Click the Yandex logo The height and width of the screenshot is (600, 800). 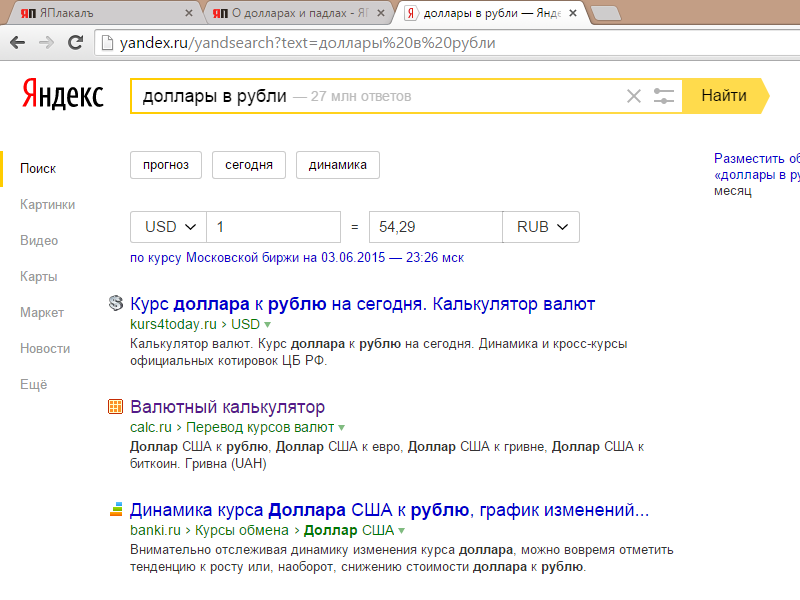tap(62, 96)
